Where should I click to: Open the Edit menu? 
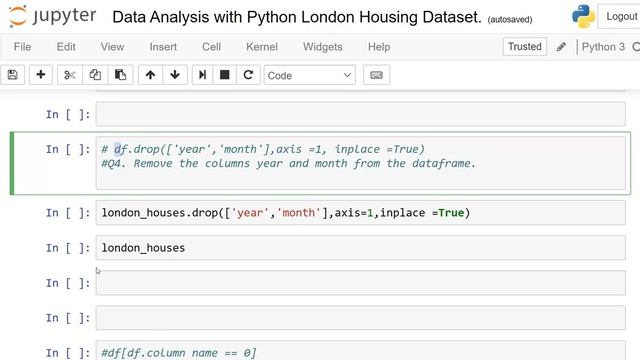pyautogui.click(x=66, y=47)
